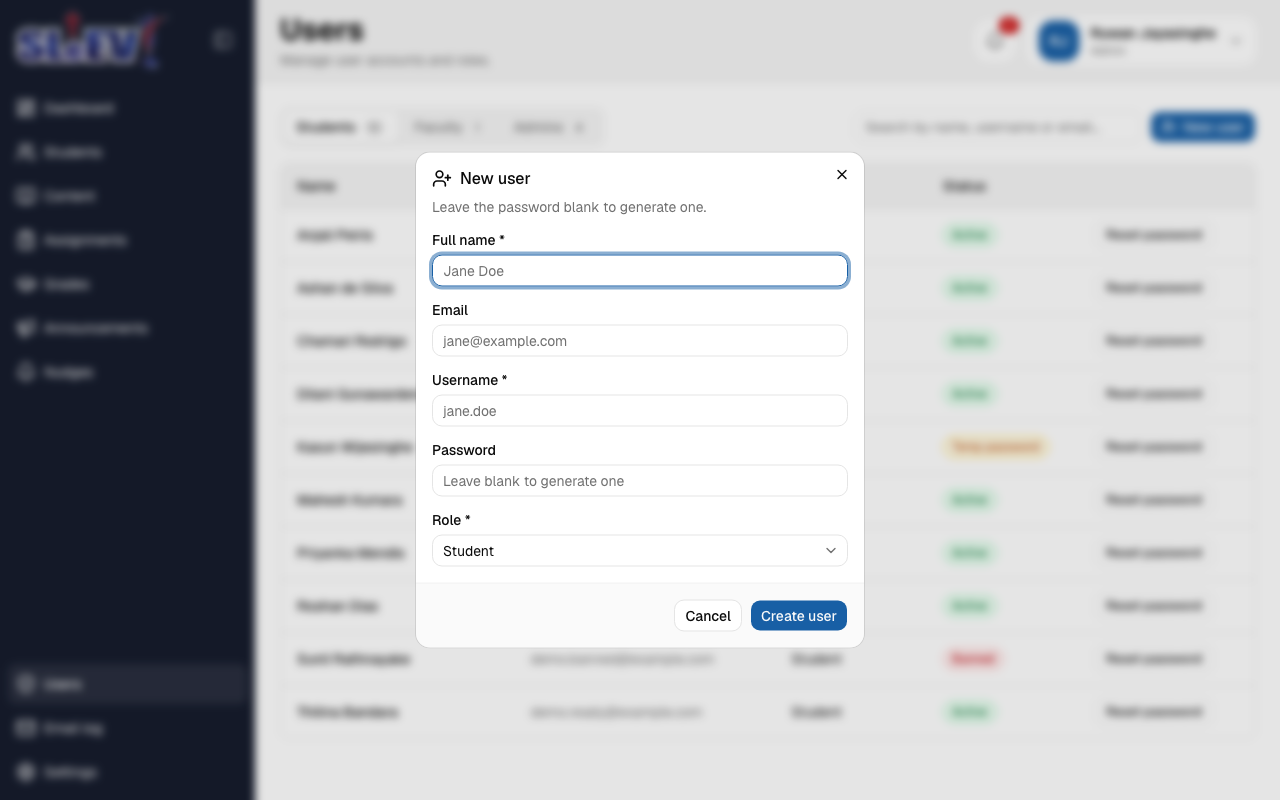Focus the Full name field

click(x=640, y=271)
